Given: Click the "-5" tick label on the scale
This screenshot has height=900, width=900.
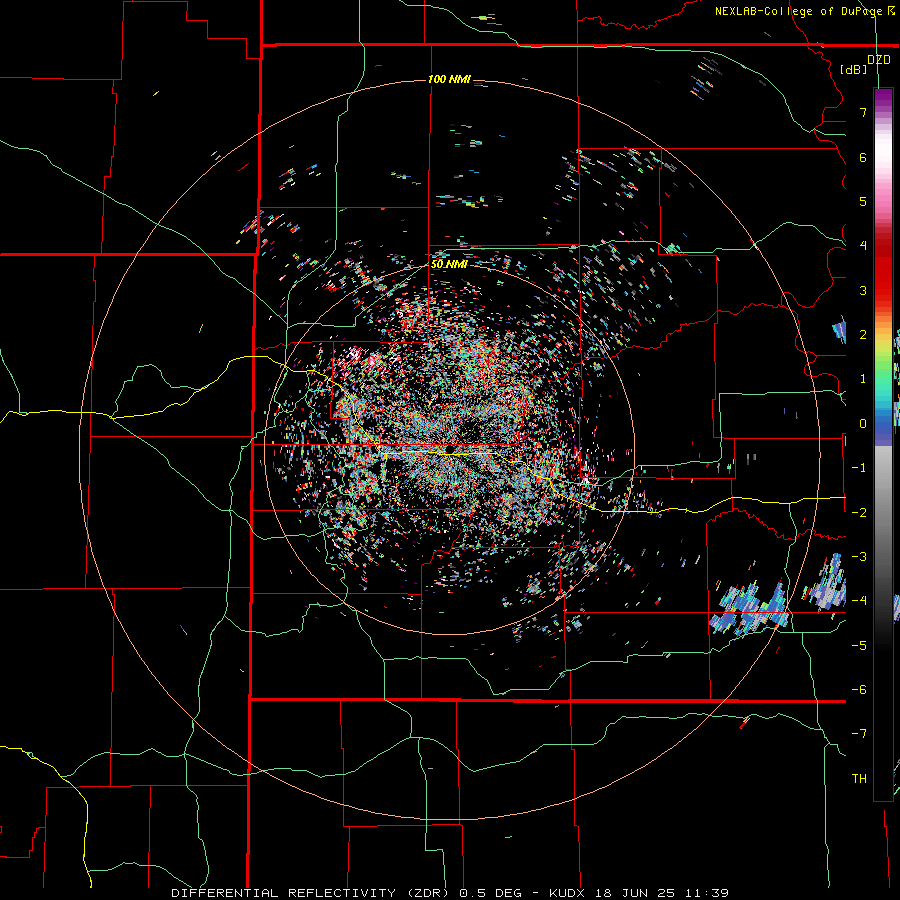Looking at the screenshot, I should coord(859,645).
